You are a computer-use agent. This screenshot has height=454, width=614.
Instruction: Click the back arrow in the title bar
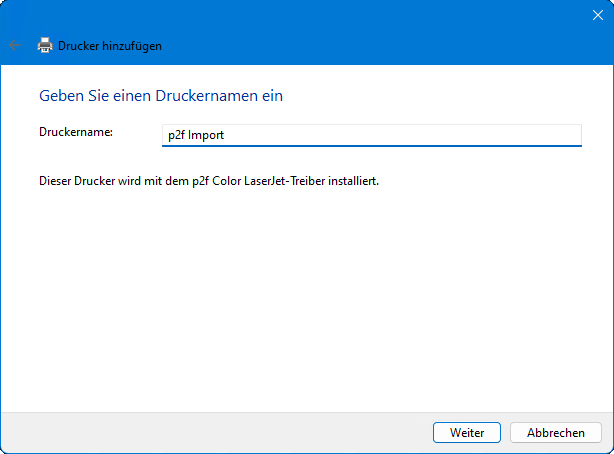click(14, 45)
